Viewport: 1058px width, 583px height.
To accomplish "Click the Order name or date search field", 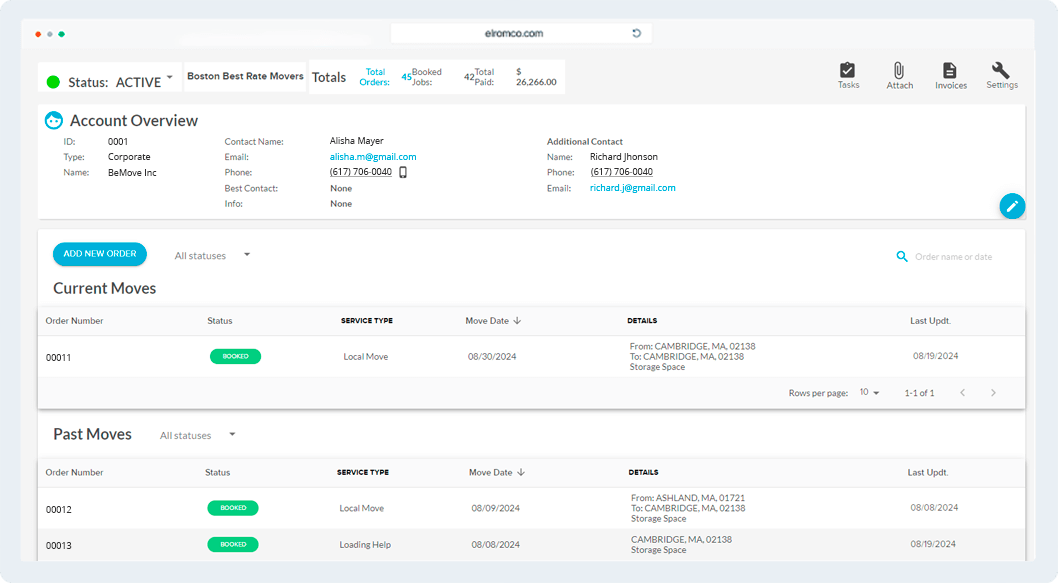I will [x=953, y=256].
